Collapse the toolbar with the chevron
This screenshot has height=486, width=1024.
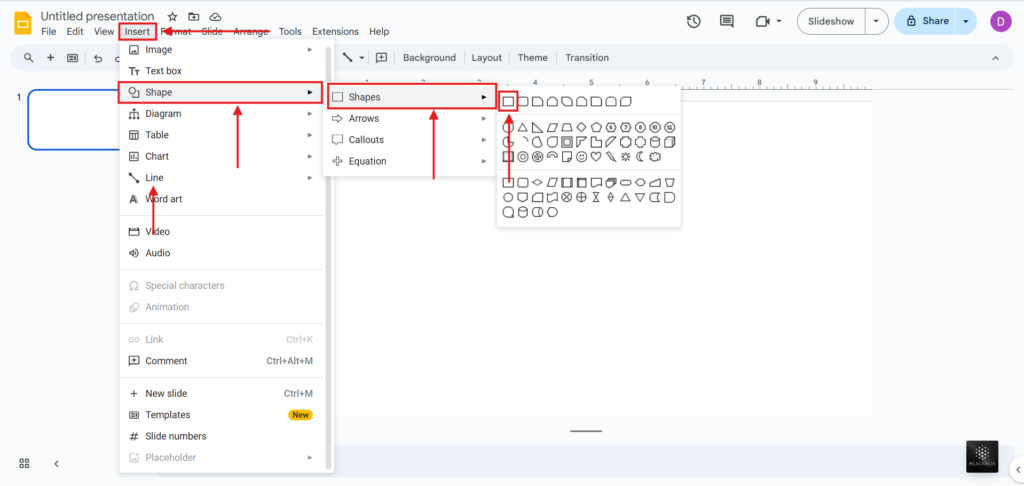pos(995,59)
